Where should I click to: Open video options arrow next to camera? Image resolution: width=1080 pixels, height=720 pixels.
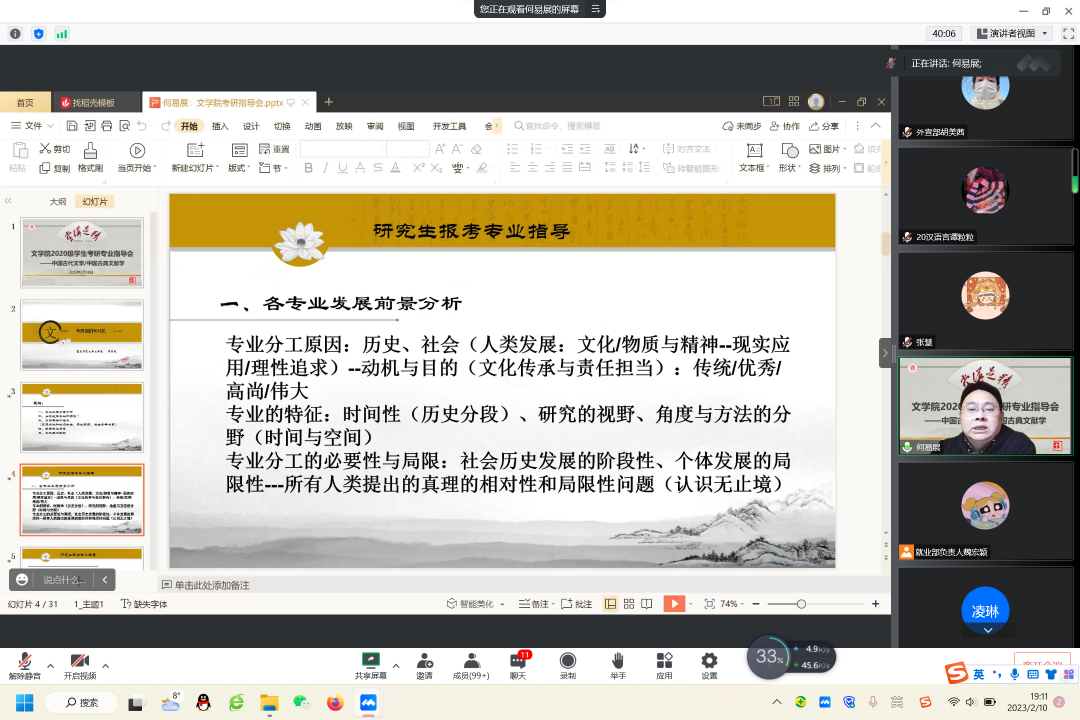[x=105, y=666]
